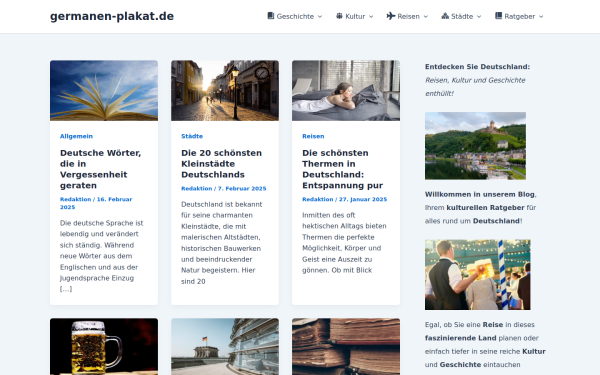Image resolution: width=600 pixels, height=375 pixels.
Task: Click the book icon beside Ratgeber
Action: pos(499,16)
